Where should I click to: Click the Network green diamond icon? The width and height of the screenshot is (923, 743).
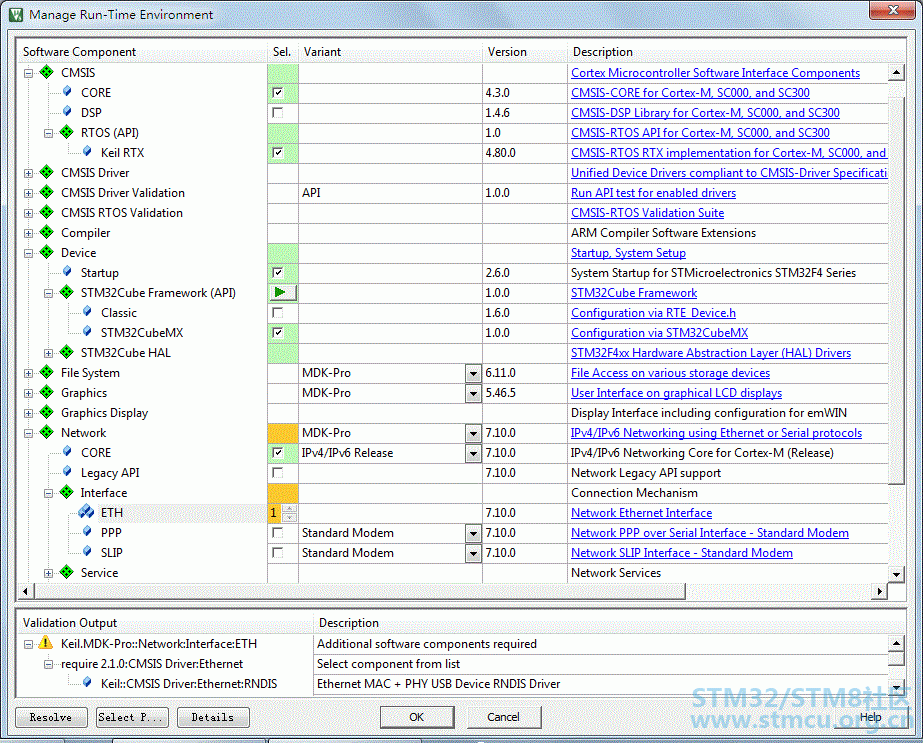pyautogui.click(x=47, y=433)
